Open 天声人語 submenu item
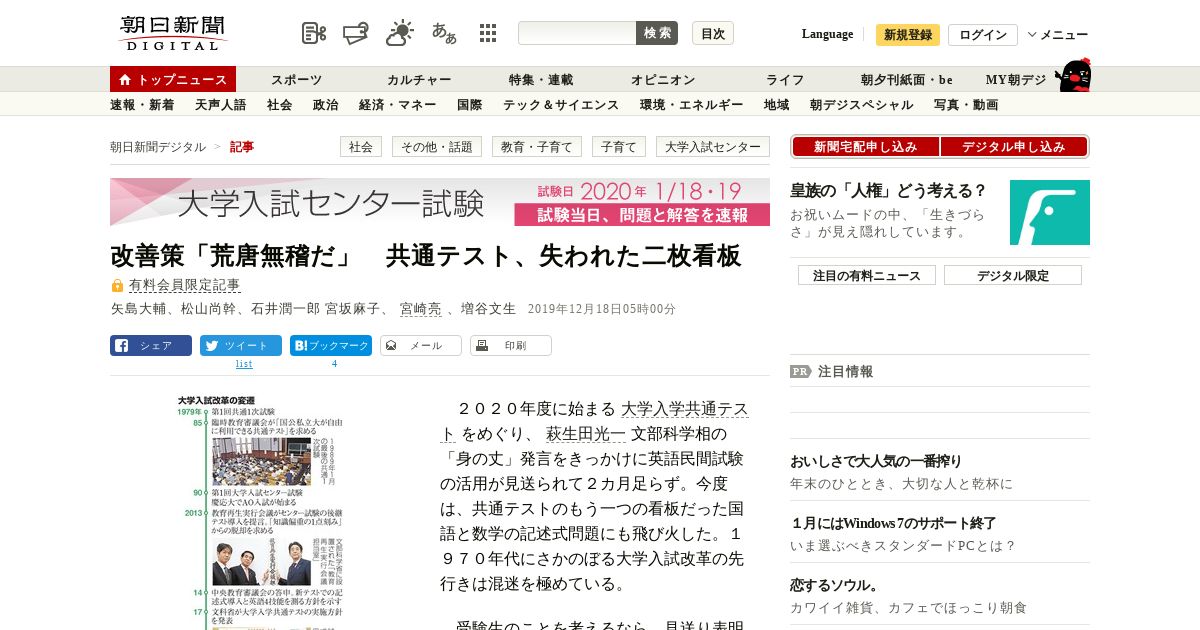This screenshot has width=1200, height=630. pos(220,105)
